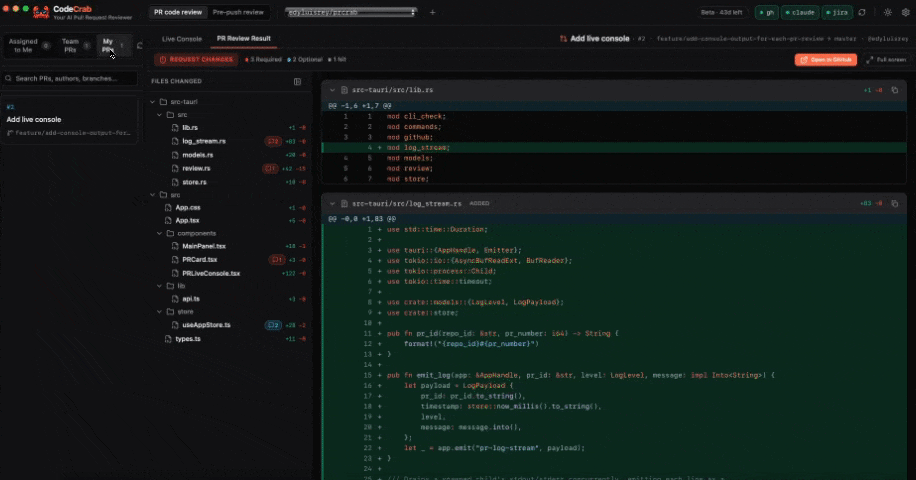The height and width of the screenshot is (480, 916).
Task: Click the comments badge on PRCard.tsx
Action: (x=277, y=259)
